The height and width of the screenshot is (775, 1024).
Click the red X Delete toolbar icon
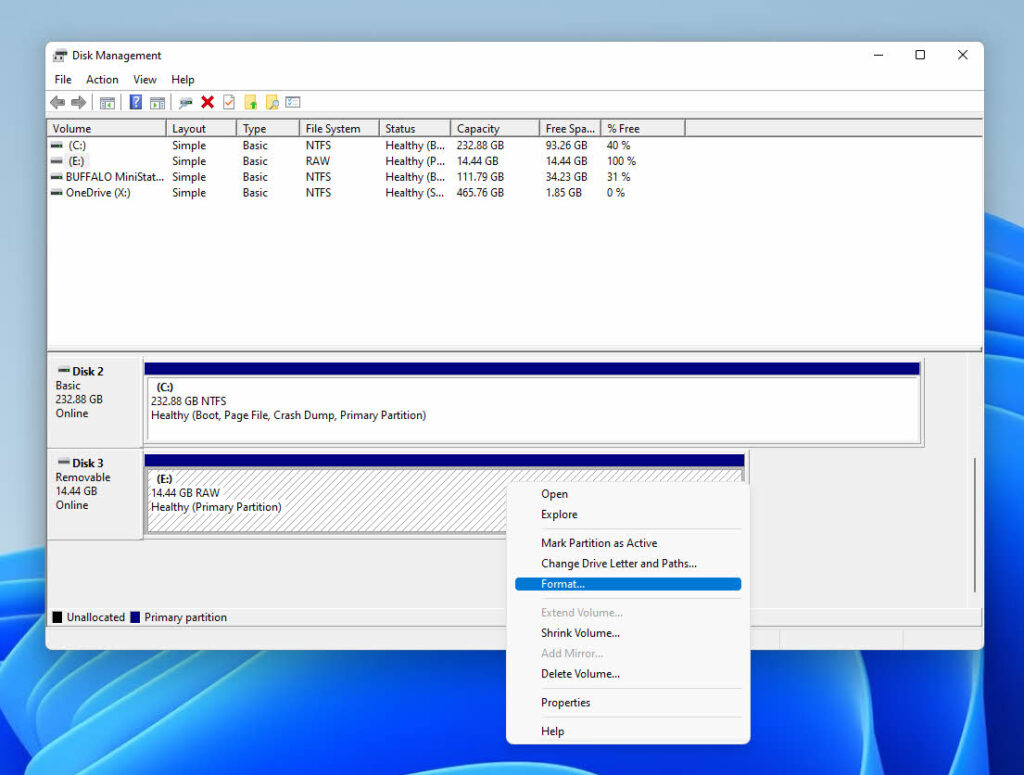click(207, 103)
